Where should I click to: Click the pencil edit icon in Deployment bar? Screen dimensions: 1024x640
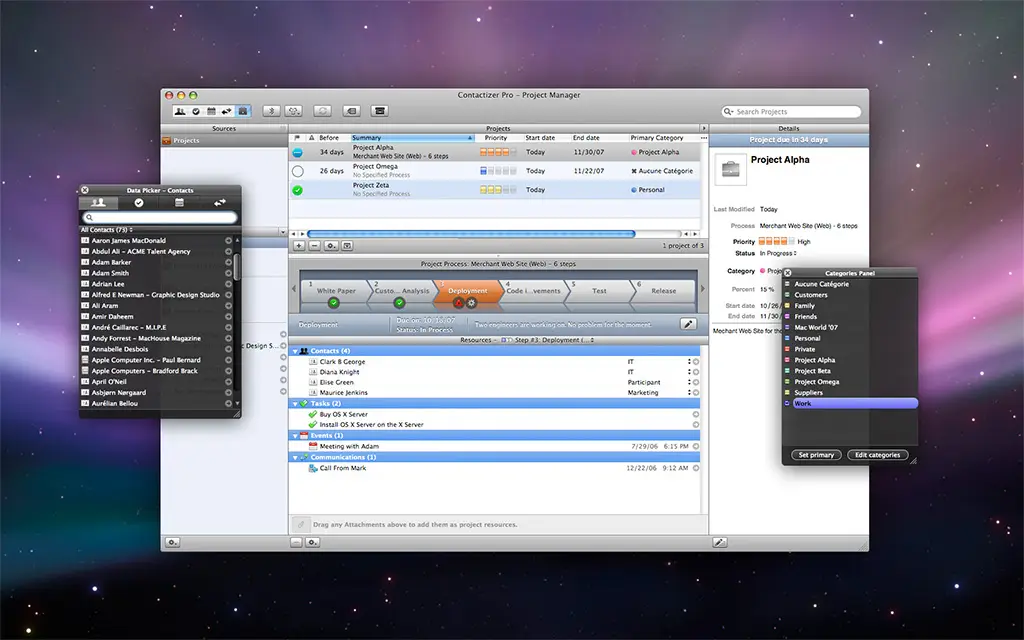(x=688, y=324)
